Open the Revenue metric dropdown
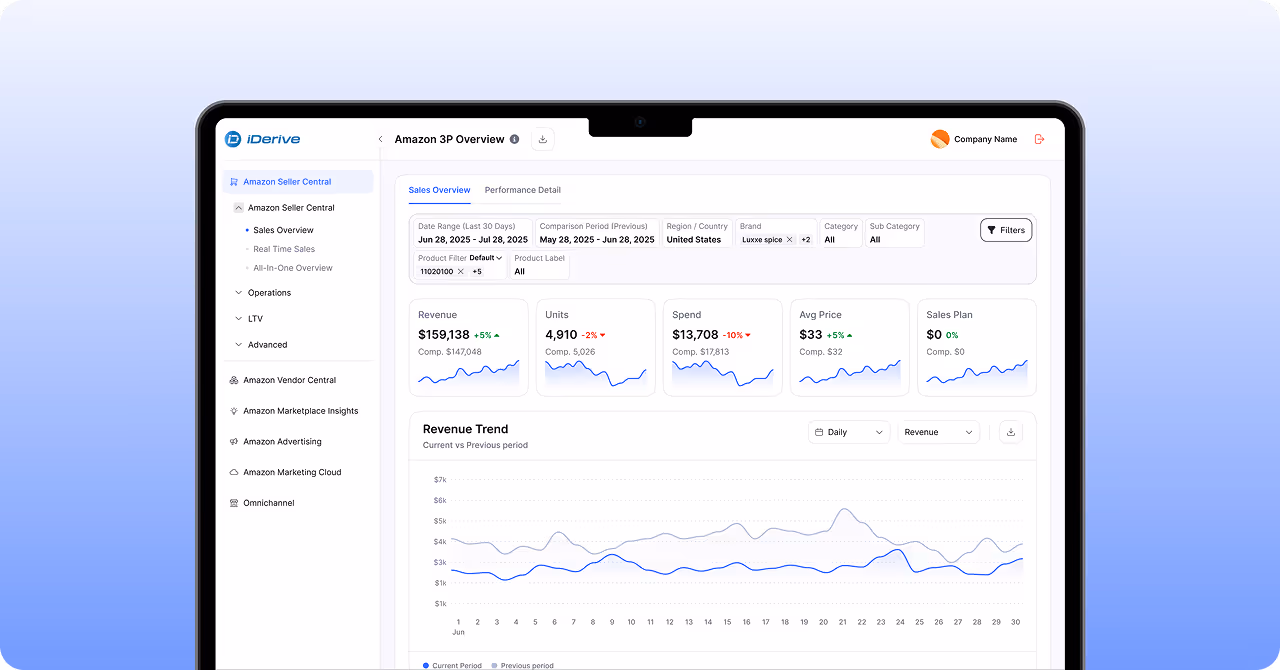This screenshot has height=670, width=1280. (x=938, y=432)
